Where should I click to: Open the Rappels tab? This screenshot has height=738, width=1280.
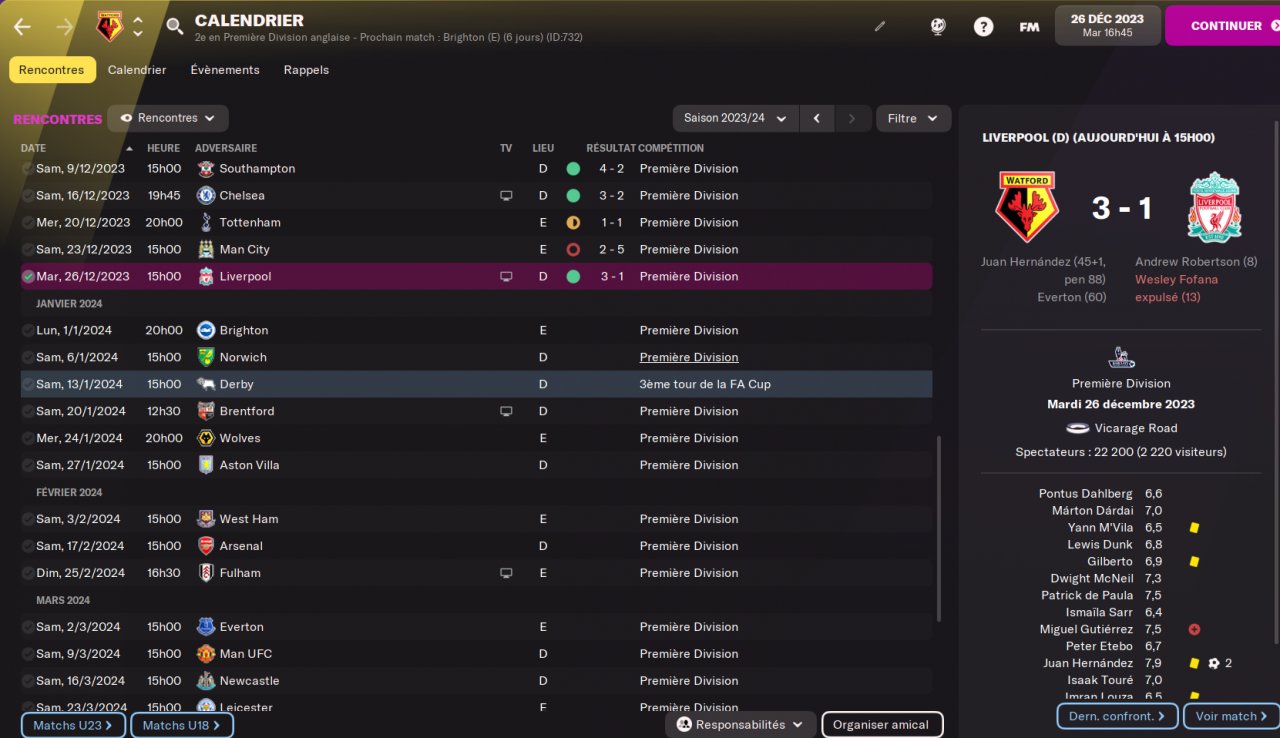tap(306, 70)
